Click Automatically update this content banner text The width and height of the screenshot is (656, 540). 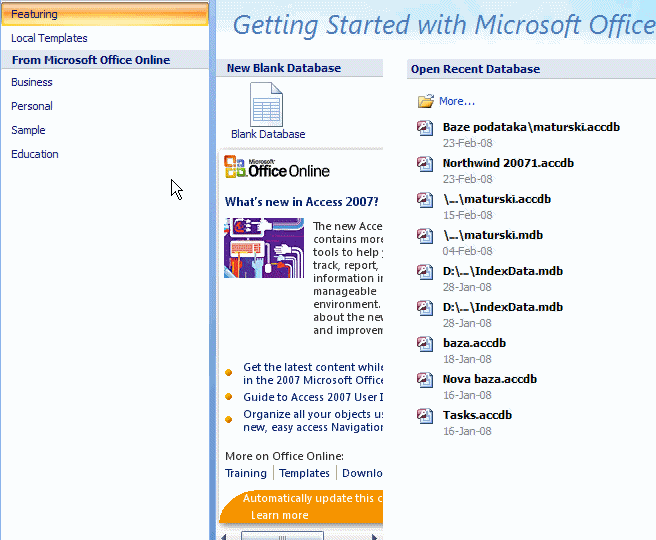click(x=313, y=498)
